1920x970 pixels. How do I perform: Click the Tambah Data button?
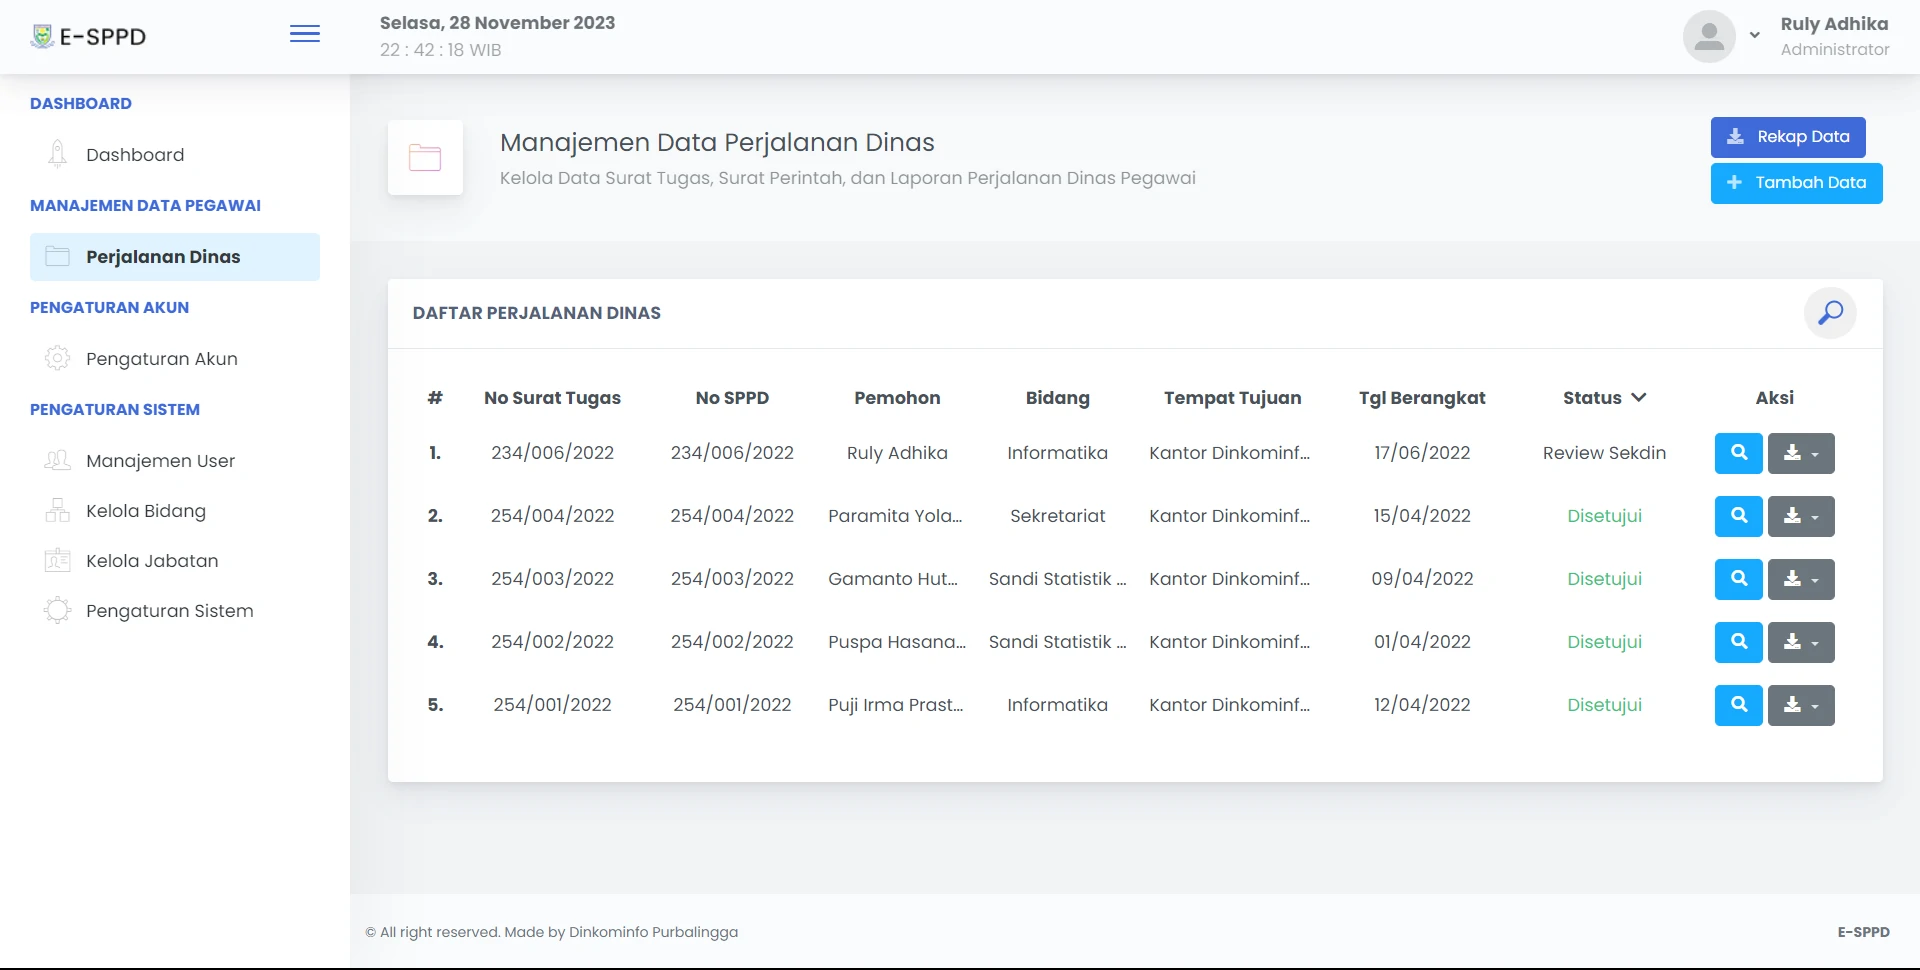pyautogui.click(x=1796, y=183)
